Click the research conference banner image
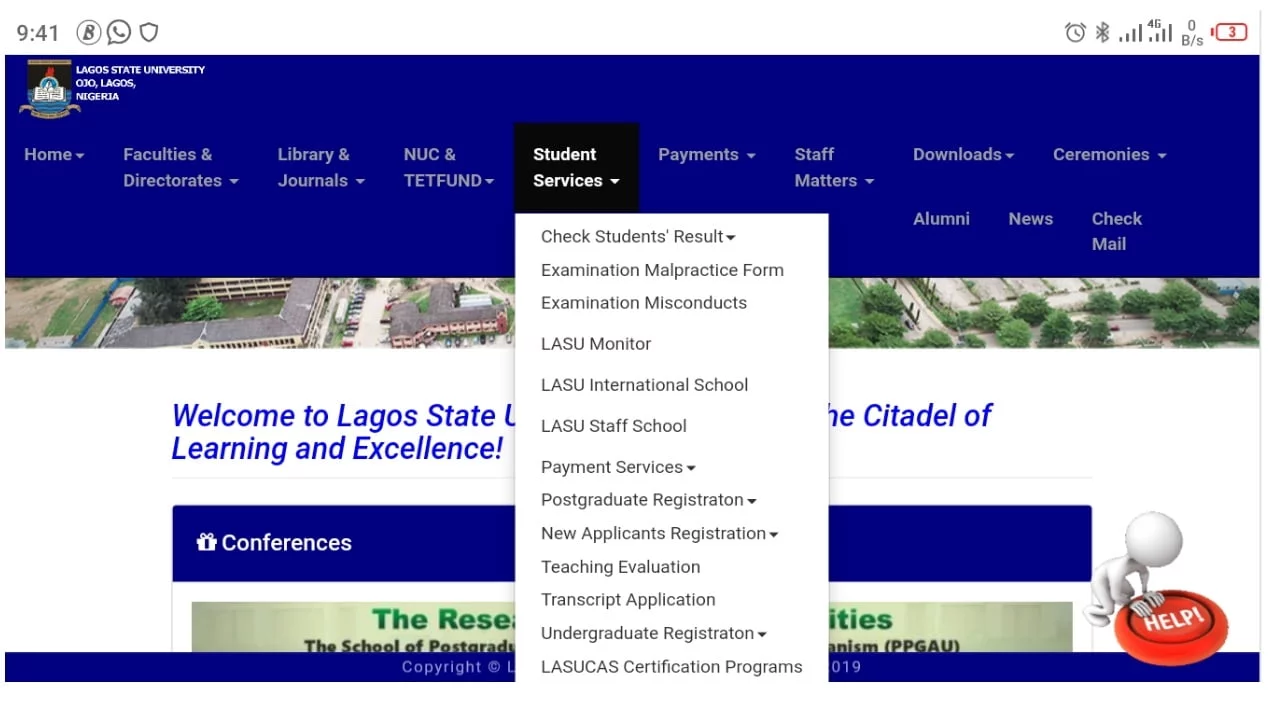 pos(350,627)
